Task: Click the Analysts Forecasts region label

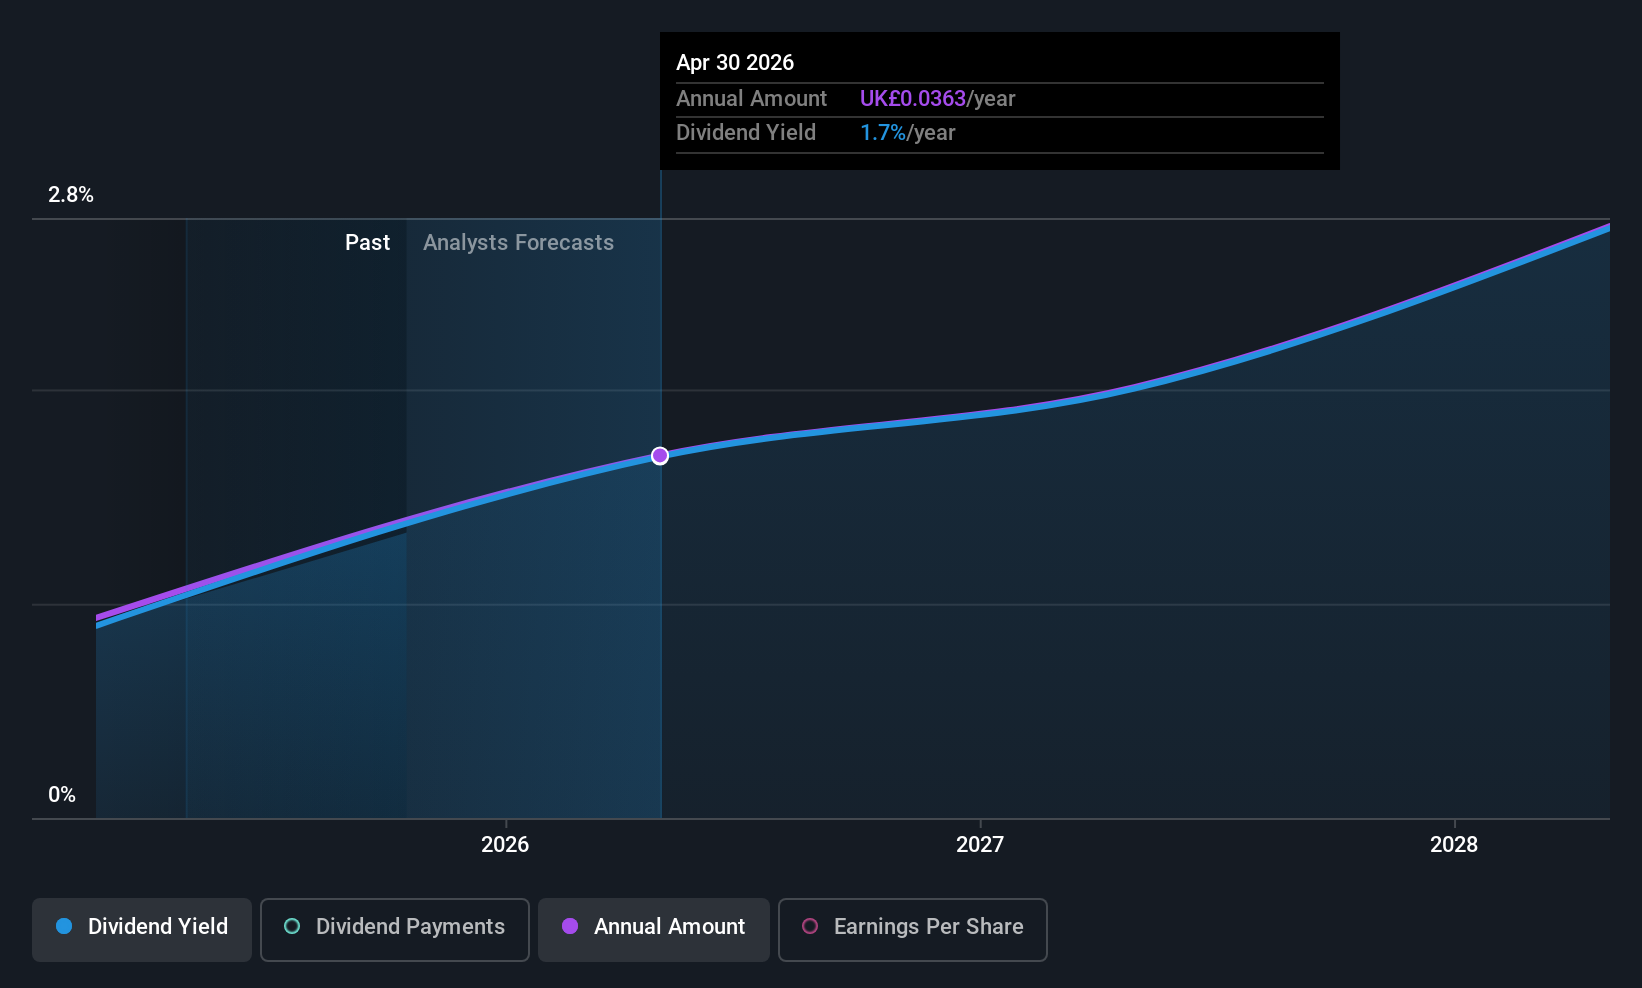Action: coord(518,243)
